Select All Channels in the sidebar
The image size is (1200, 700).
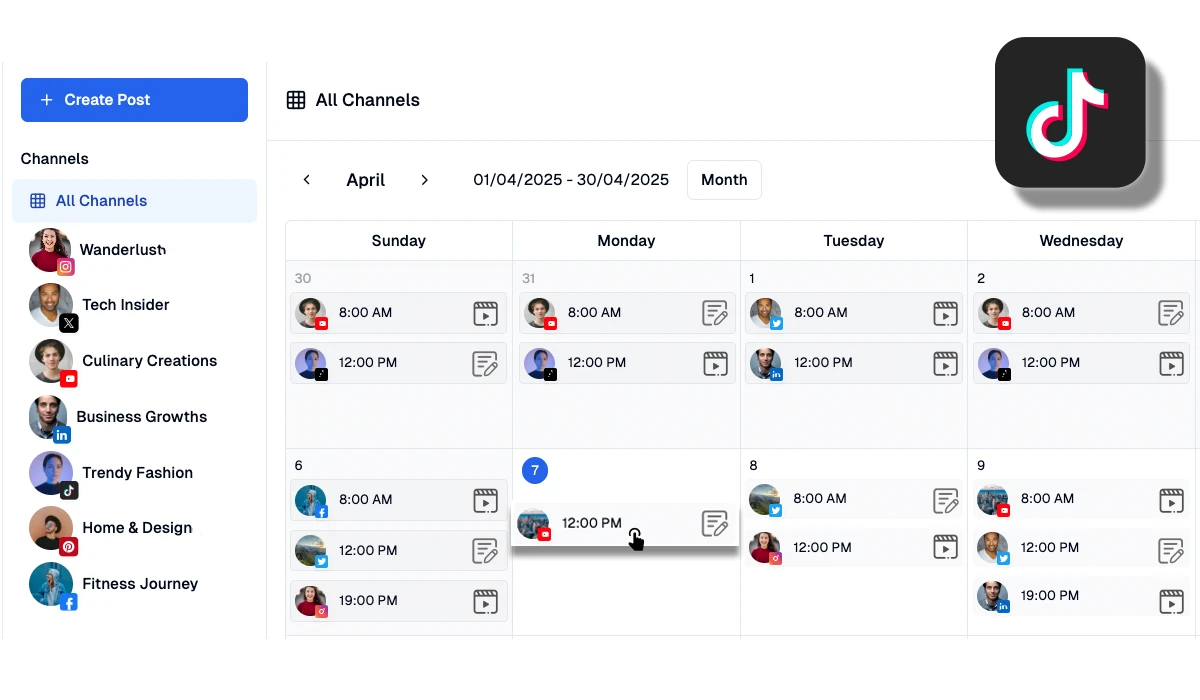[134, 201]
